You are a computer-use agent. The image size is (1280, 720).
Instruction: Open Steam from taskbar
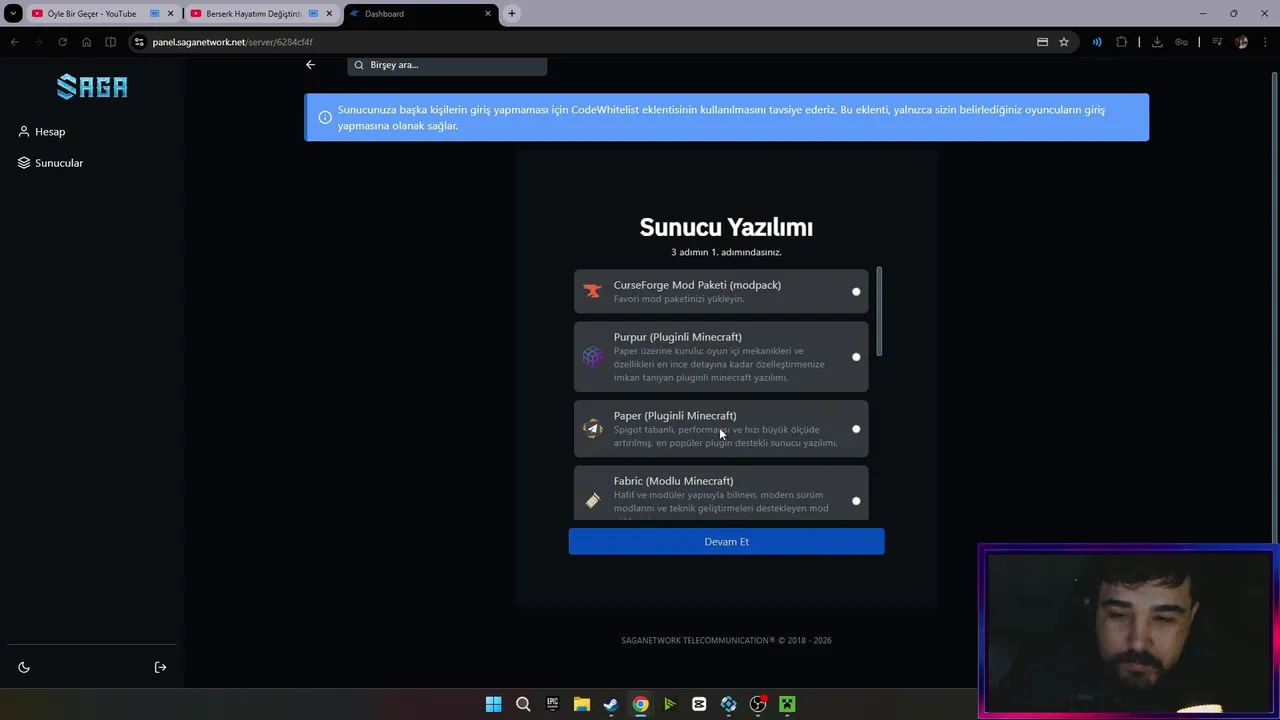611,704
